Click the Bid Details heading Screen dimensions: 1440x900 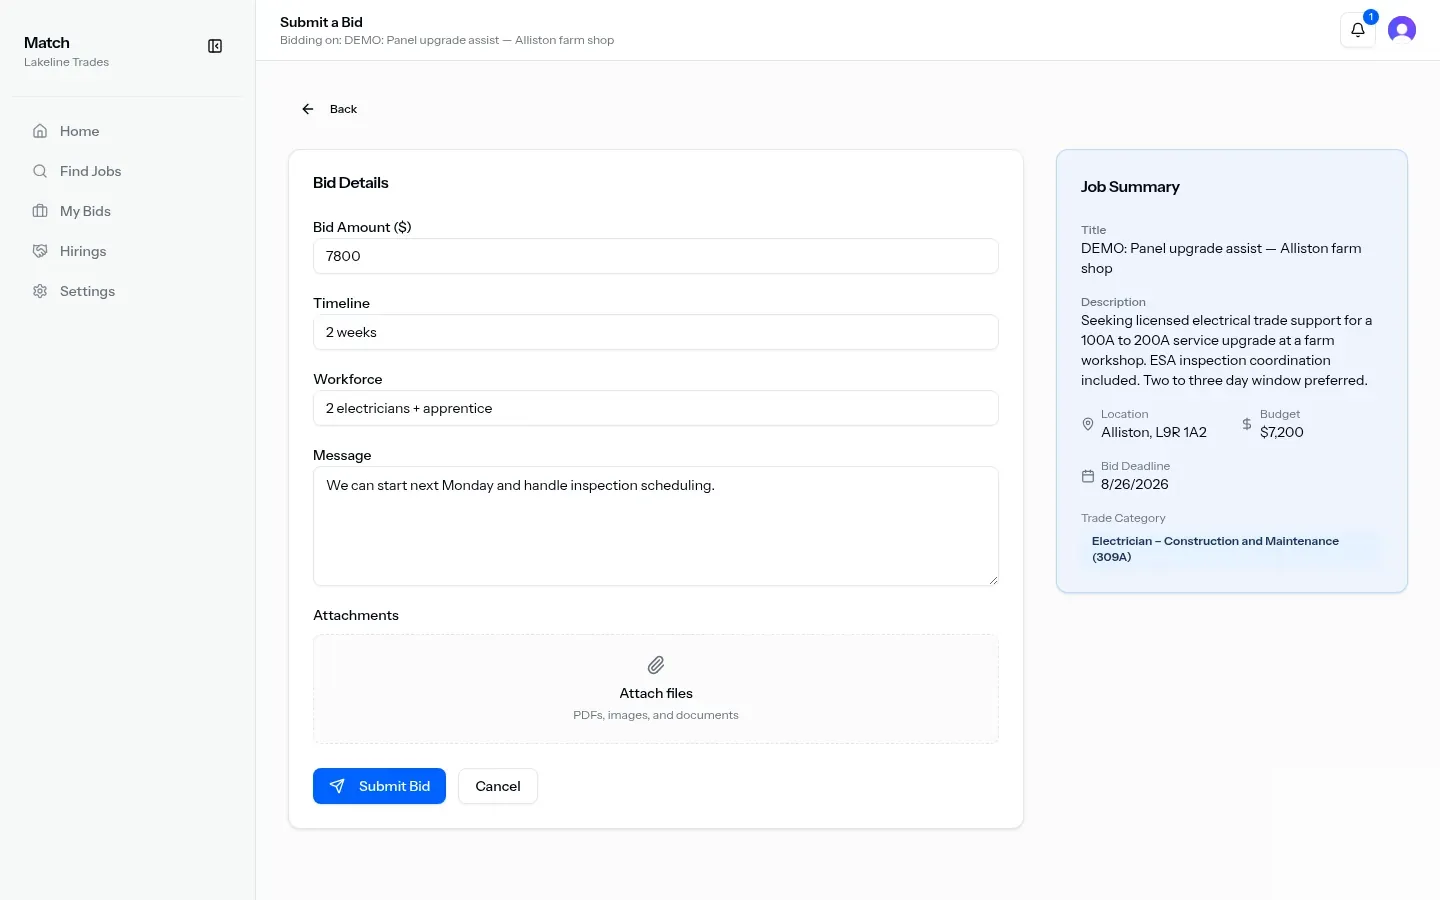pyautogui.click(x=351, y=183)
